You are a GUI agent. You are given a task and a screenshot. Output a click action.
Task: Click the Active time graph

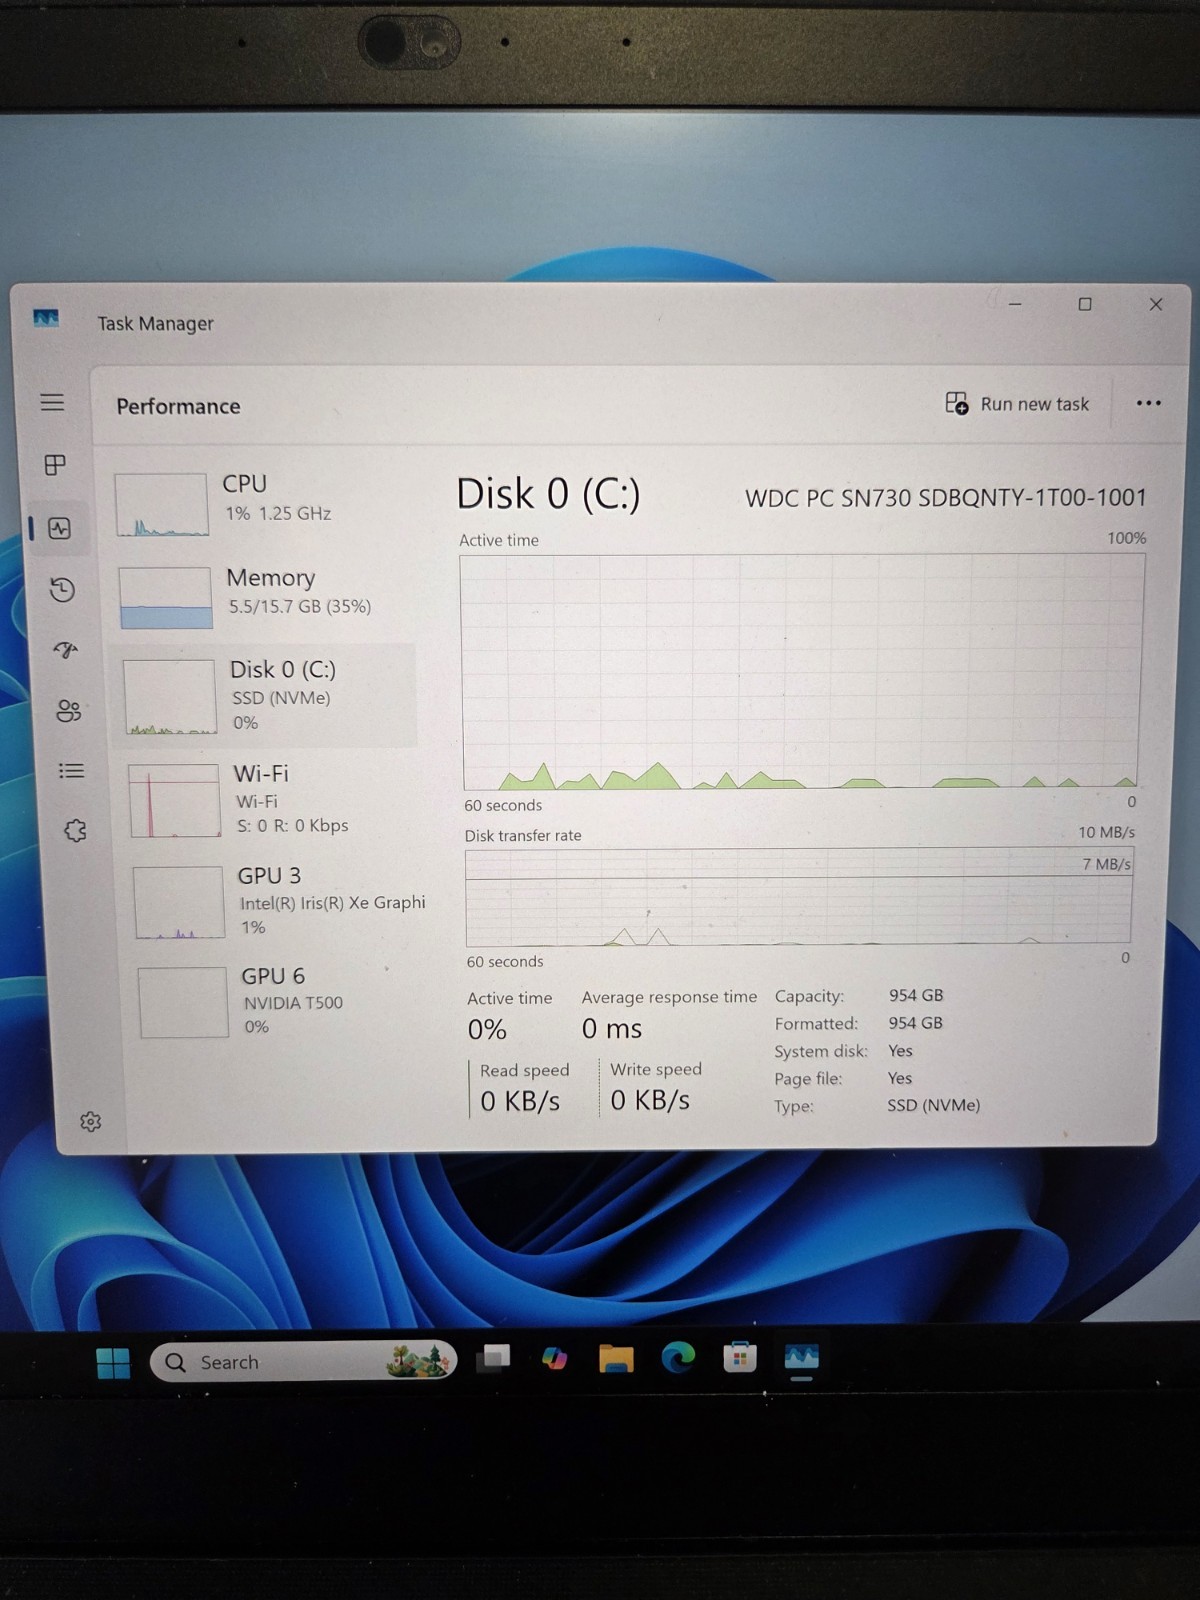pyautogui.click(x=801, y=672)
